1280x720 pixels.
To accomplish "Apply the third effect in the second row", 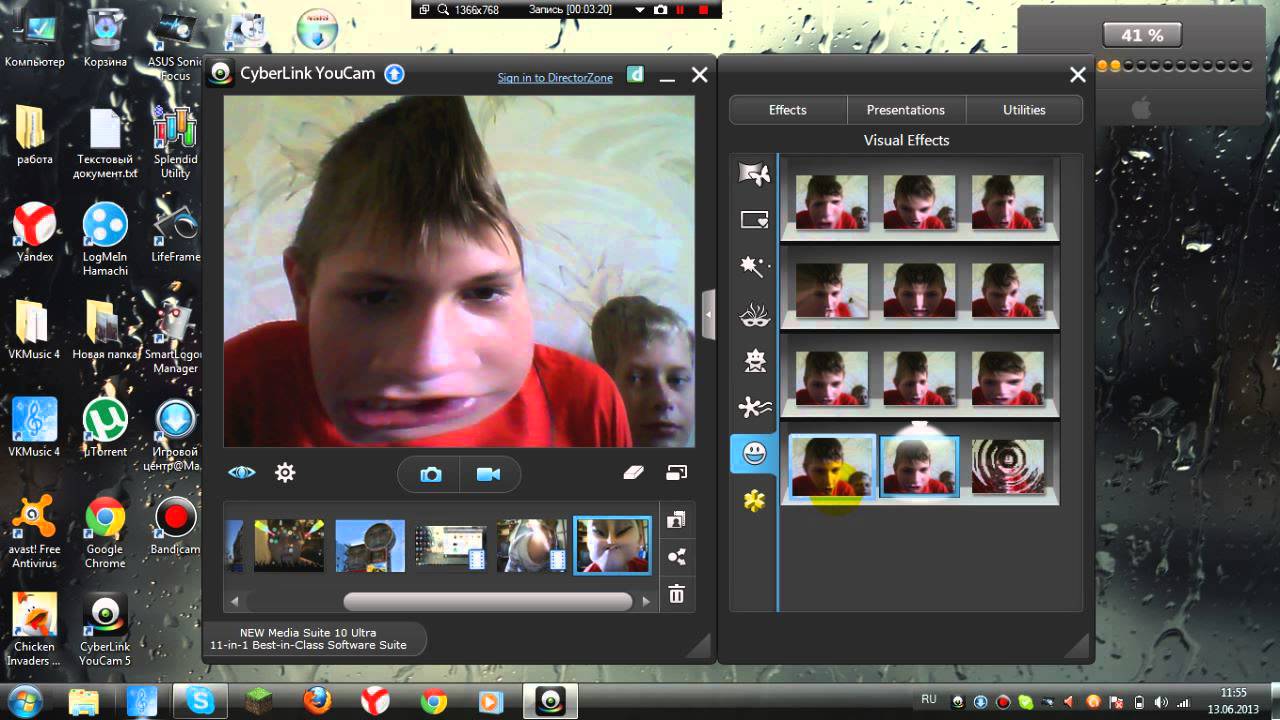I will 1008,291.
